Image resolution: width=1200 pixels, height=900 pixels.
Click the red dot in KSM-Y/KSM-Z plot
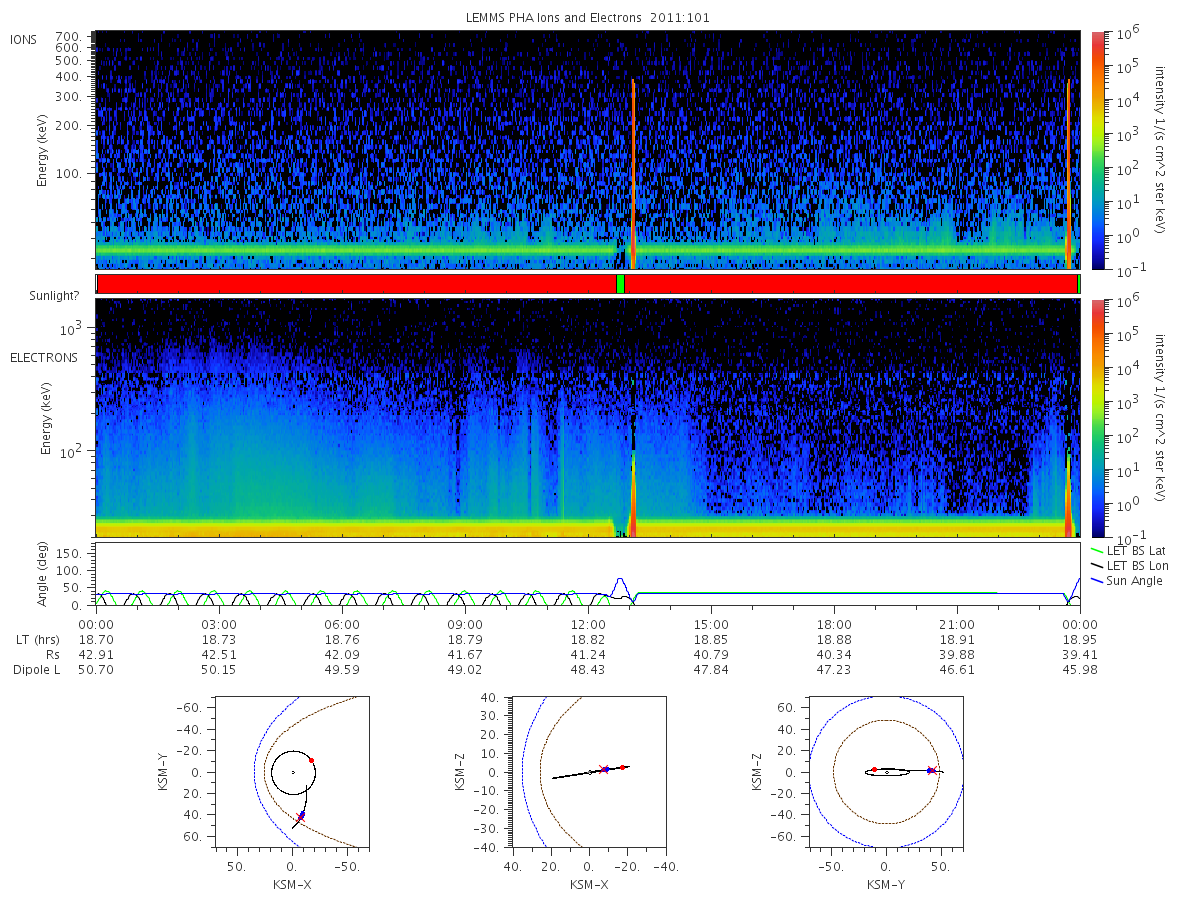coord(874,769)
